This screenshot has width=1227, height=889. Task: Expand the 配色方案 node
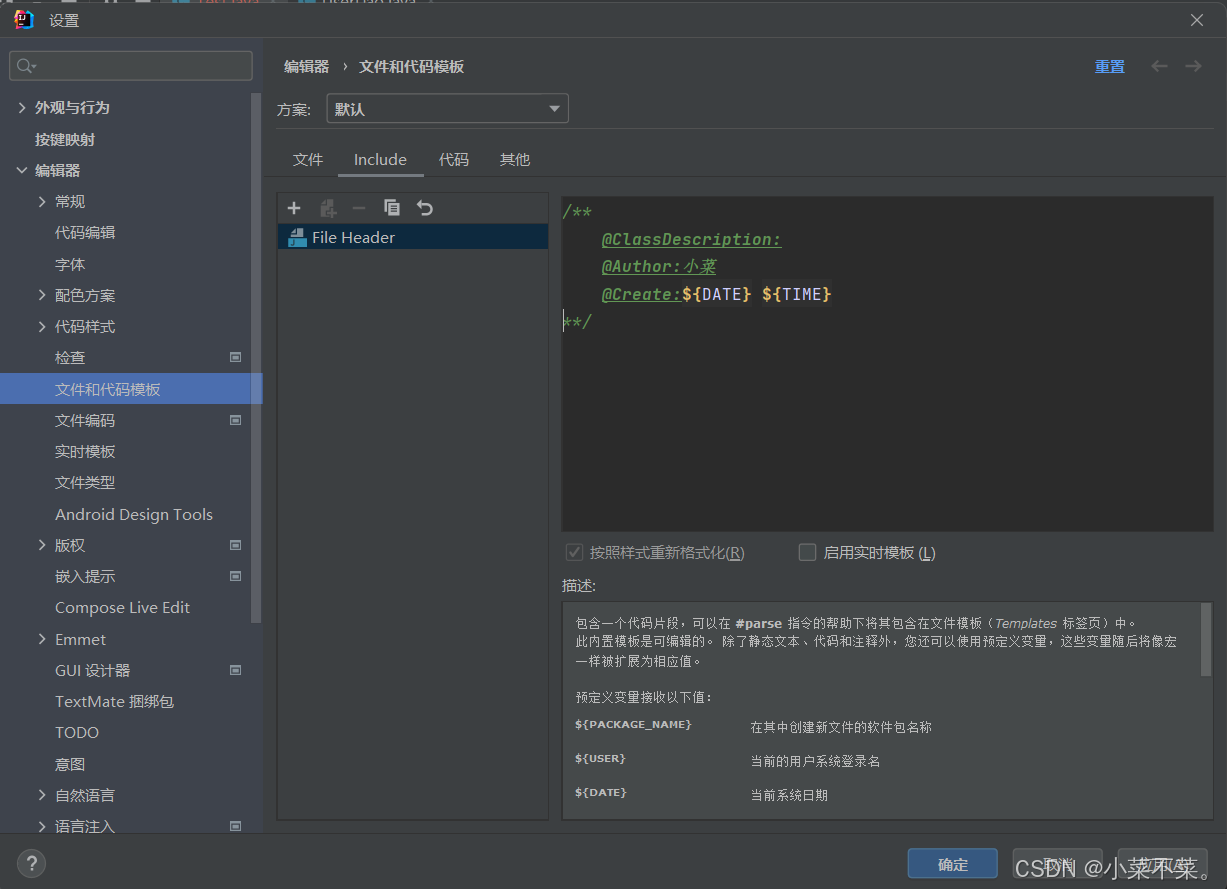(42, 295)
